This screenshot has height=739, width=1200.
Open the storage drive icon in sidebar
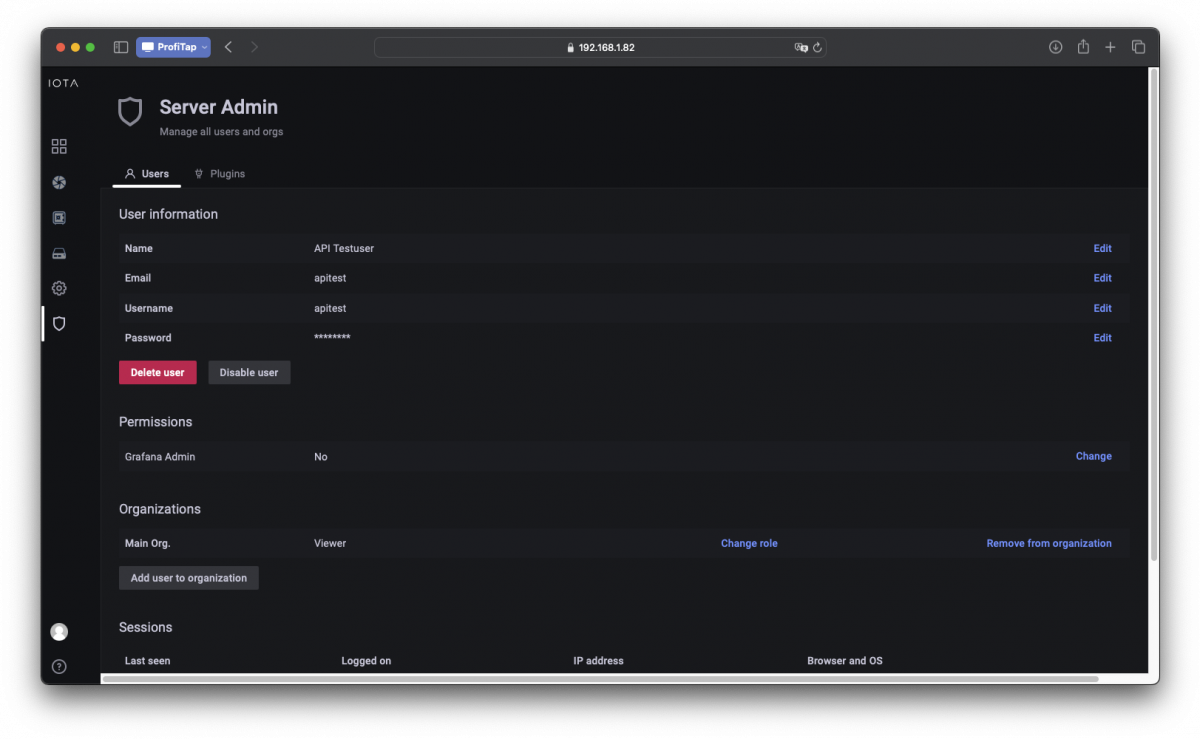59,253
